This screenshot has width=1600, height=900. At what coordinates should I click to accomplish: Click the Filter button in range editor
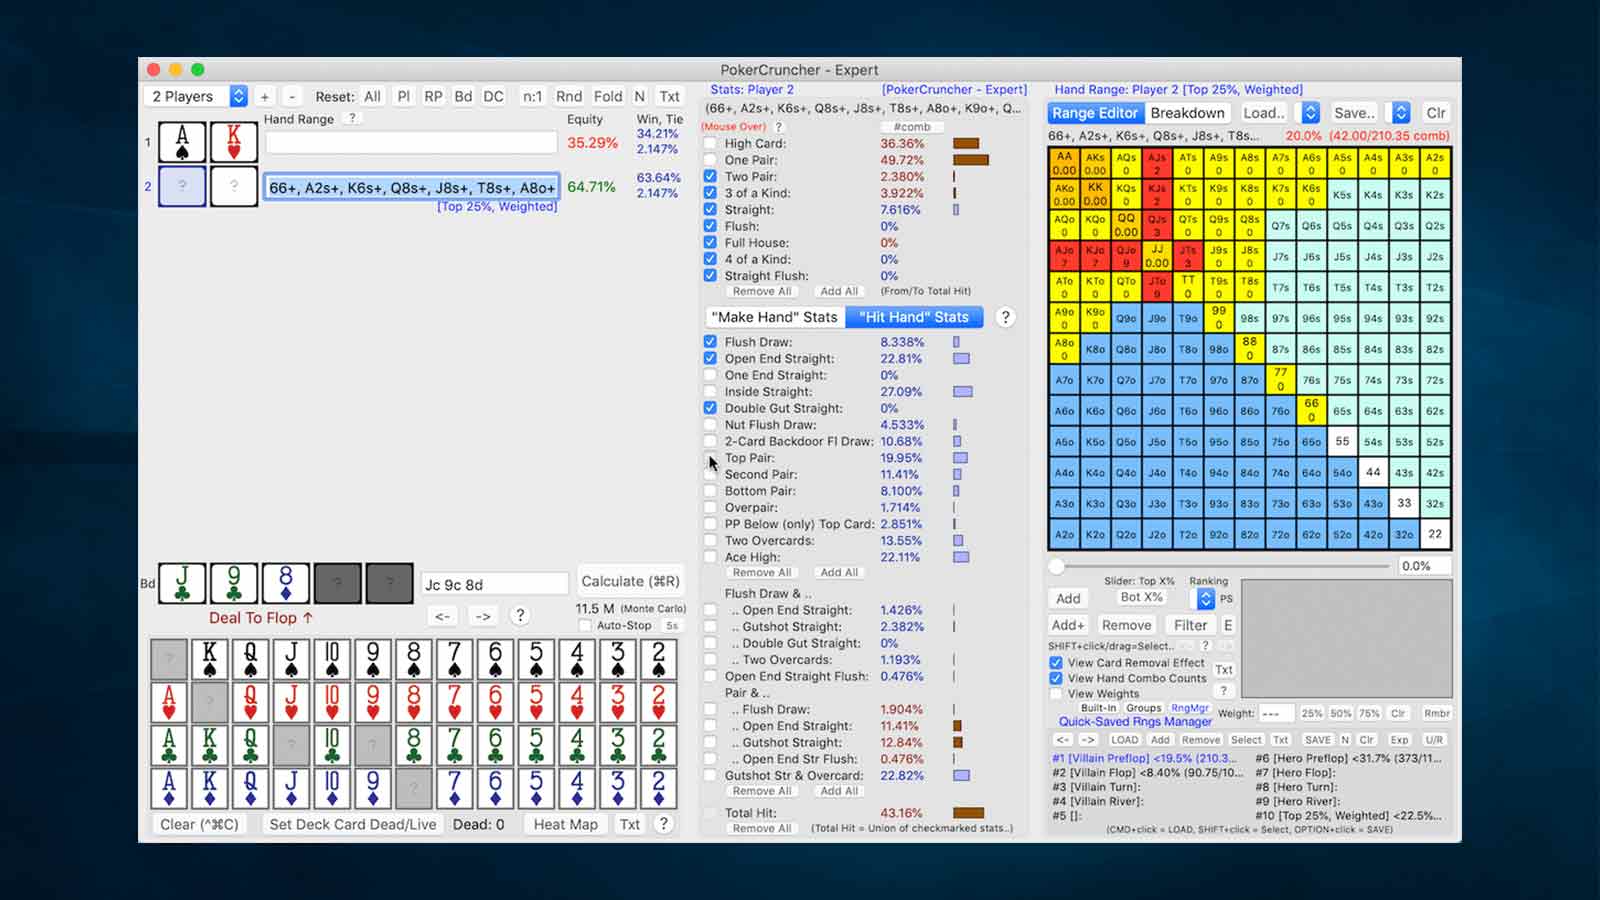tap(1190, 625)
